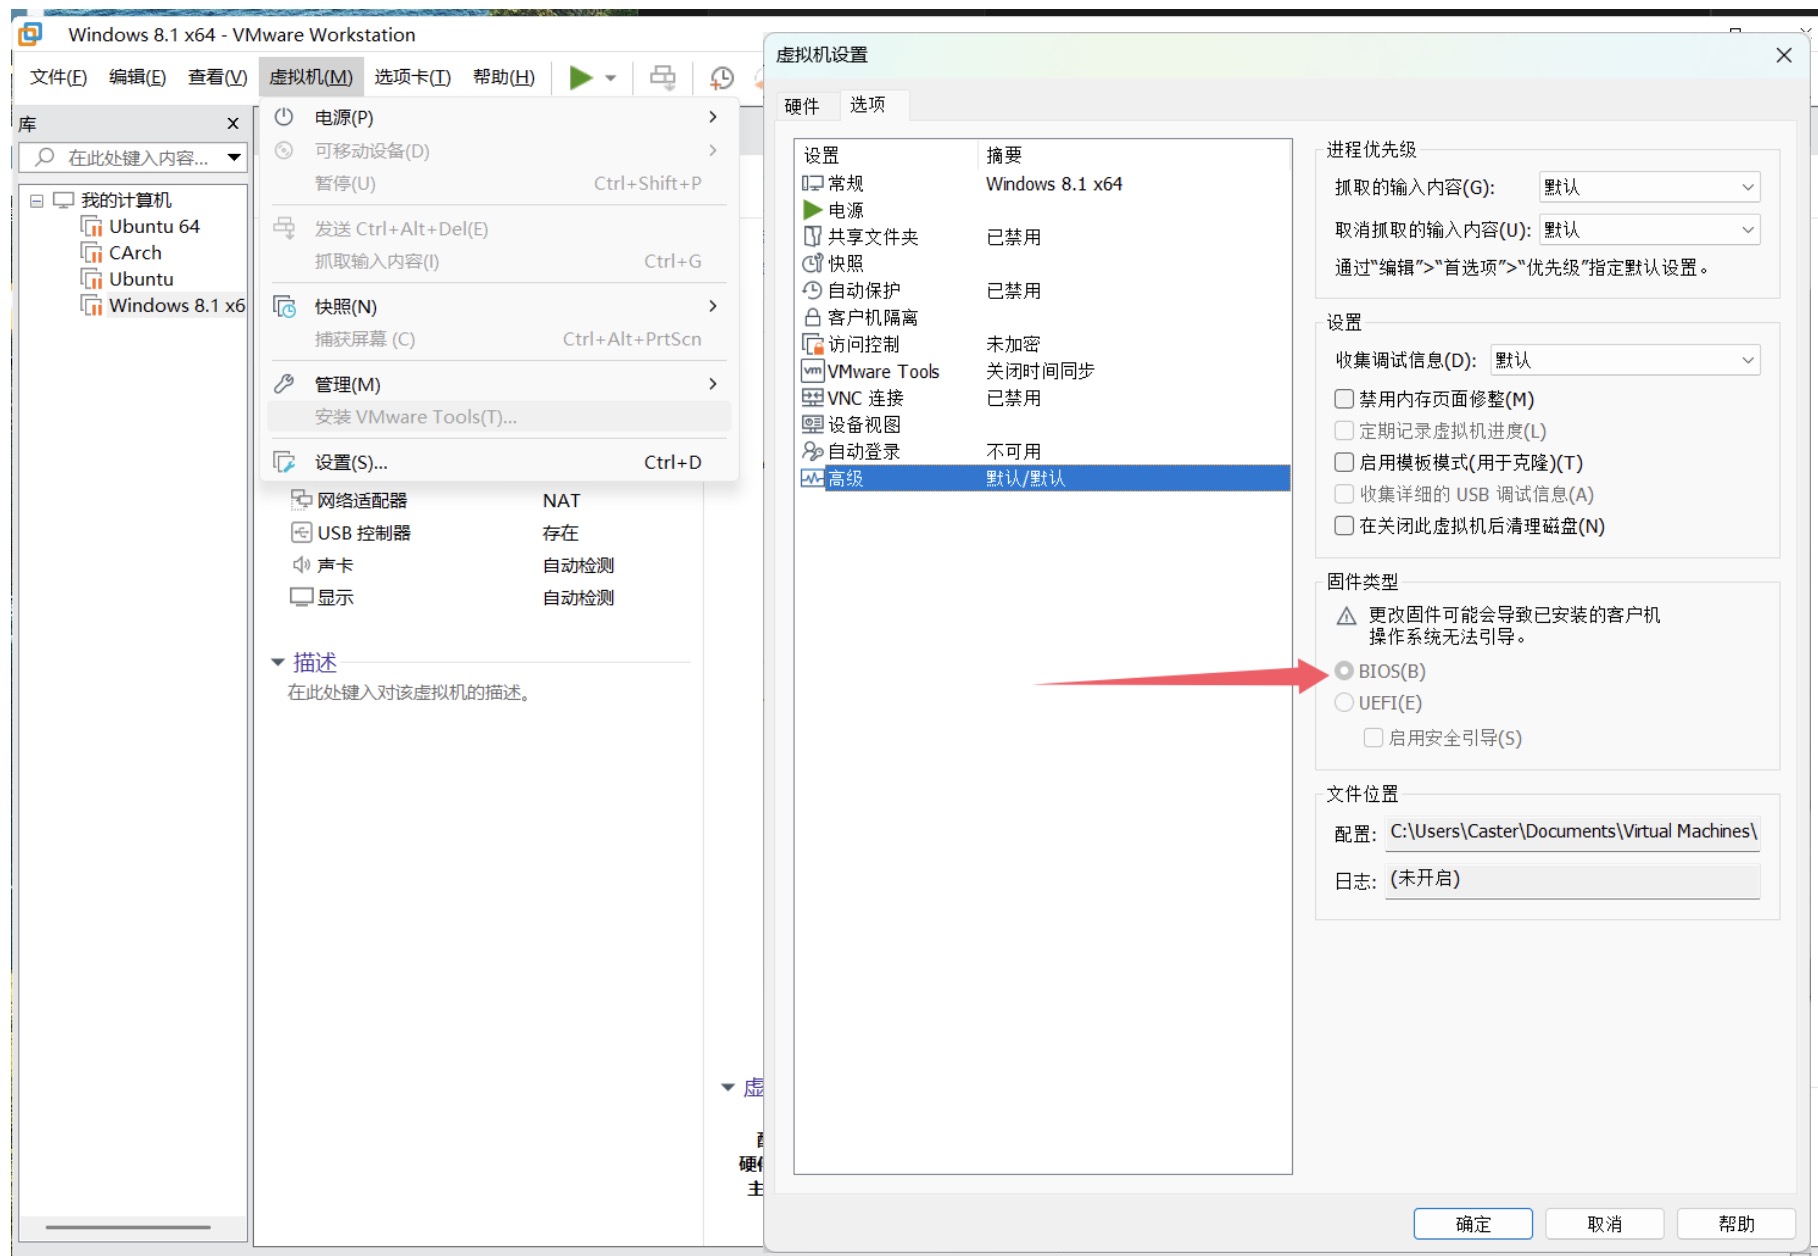Viewport: 1818px width, 1256px height.
Task: Click the description text field placeholder
Action: pyautogui.click(x=408, y=692)
